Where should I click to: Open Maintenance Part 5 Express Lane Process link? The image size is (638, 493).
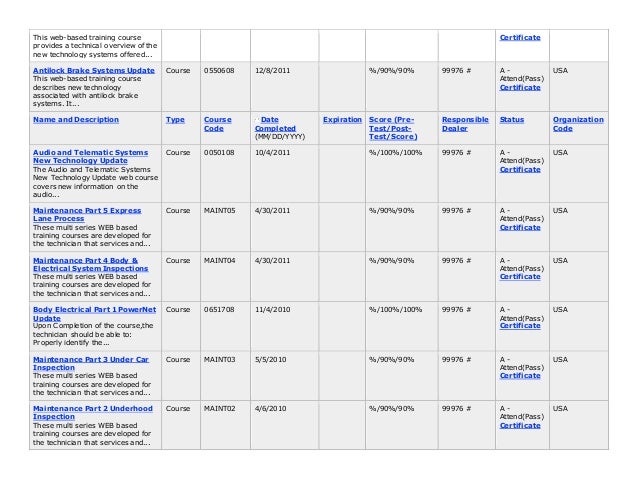tap(87, 215)
